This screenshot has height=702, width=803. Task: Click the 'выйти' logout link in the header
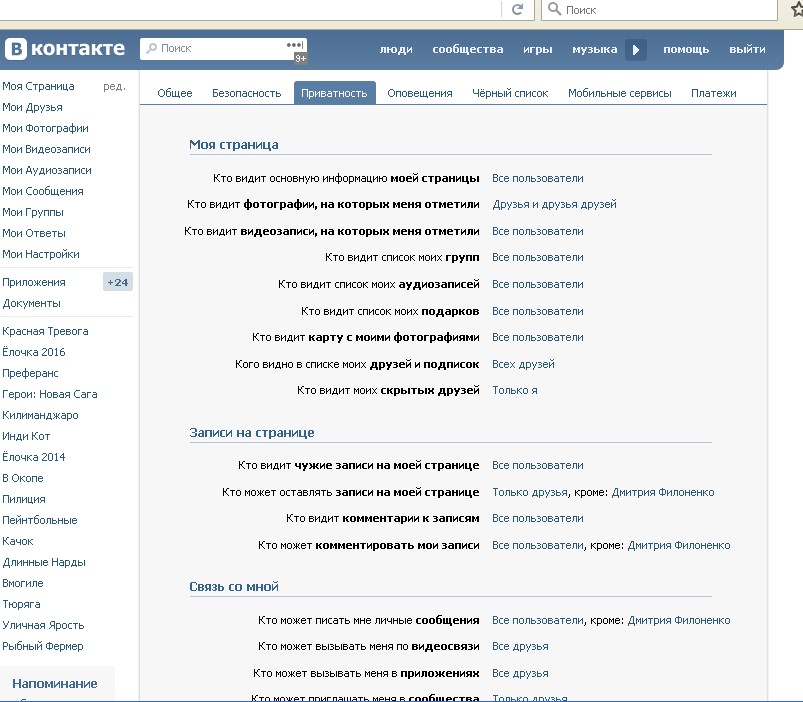tap(747, 49)
